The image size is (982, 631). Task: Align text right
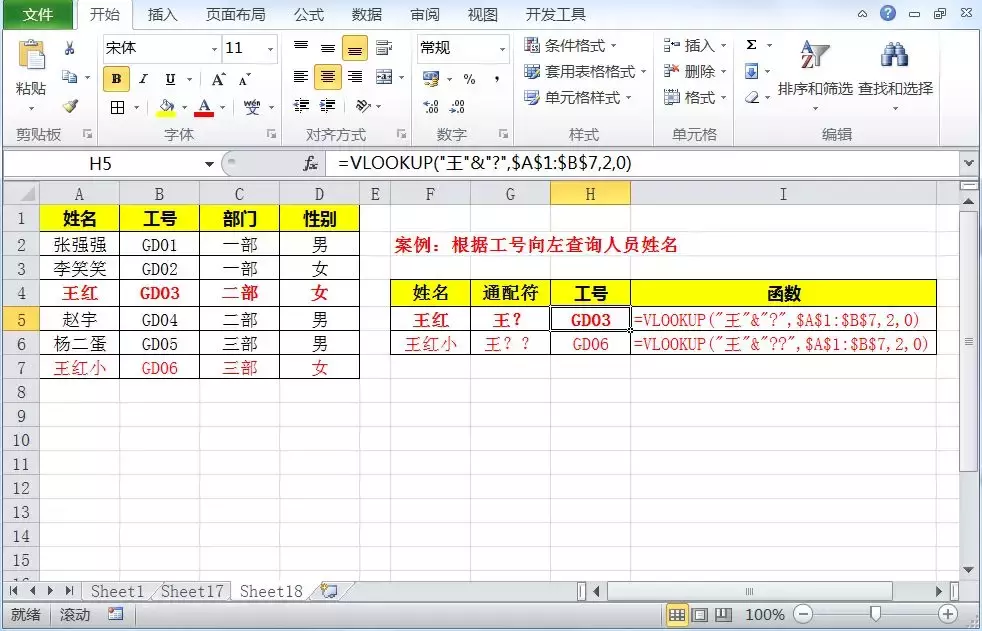[355, 77]
